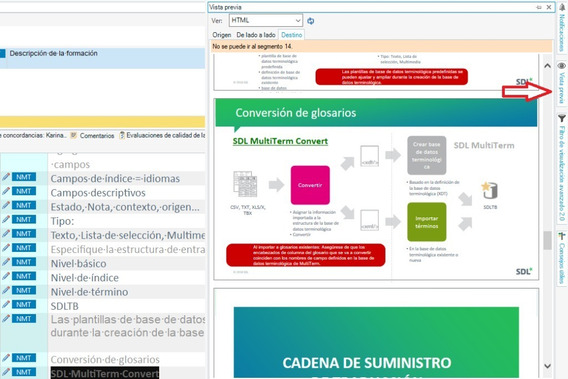Open the Comentarios tab
This screenshot has height=379, width=568.
pyautogui.click(x=93, y=136)
